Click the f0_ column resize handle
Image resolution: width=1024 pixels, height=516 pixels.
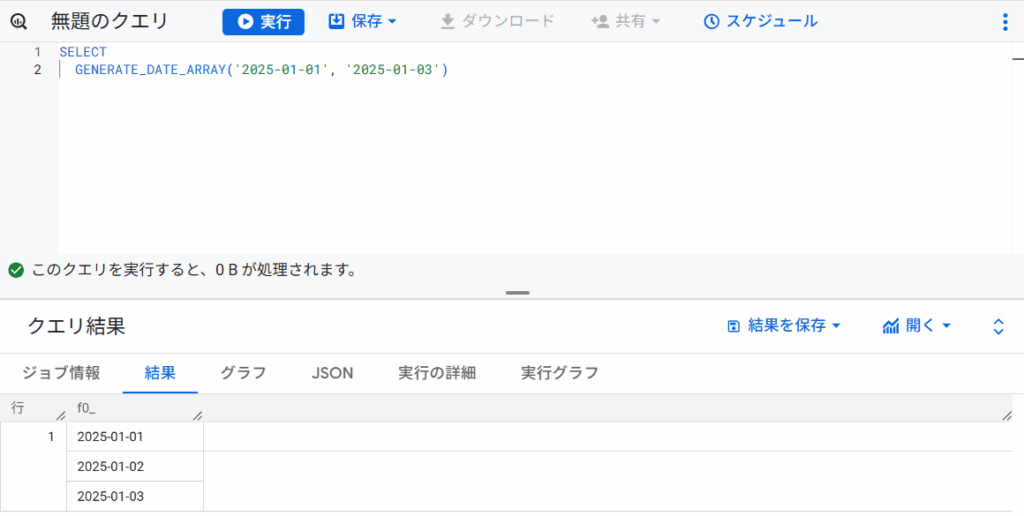198,415
